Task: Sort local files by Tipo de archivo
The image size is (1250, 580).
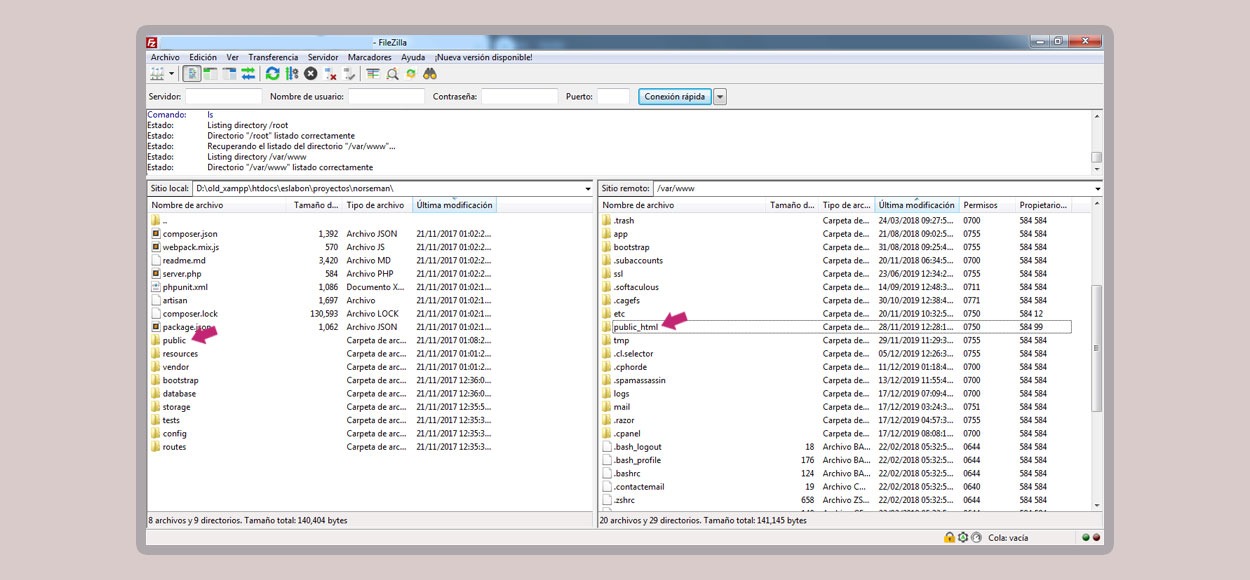Action: (x=377, y=205)
